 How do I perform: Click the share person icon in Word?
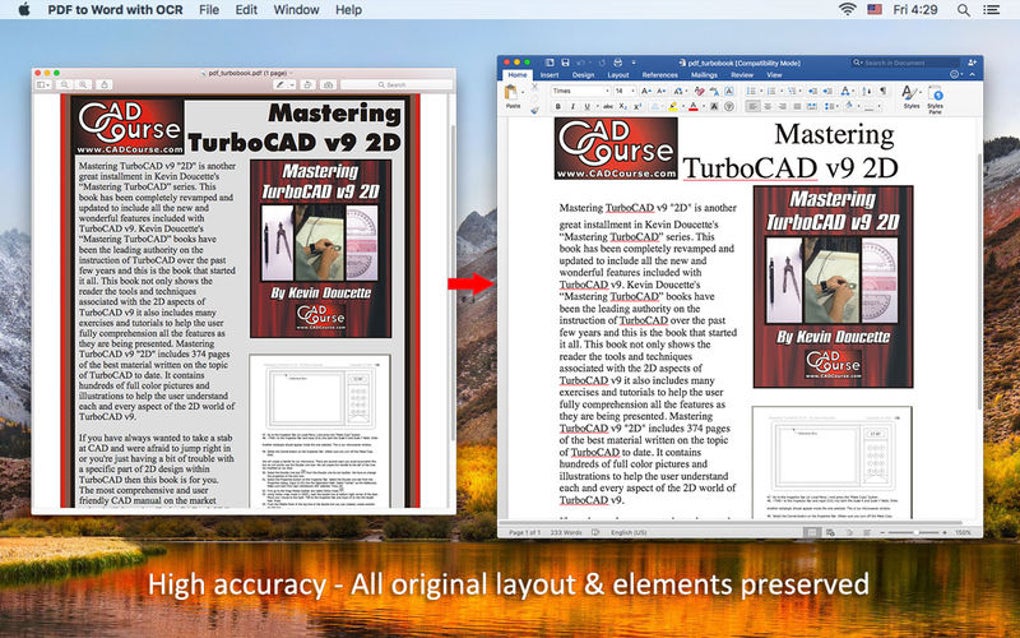[x=972, y=62]
